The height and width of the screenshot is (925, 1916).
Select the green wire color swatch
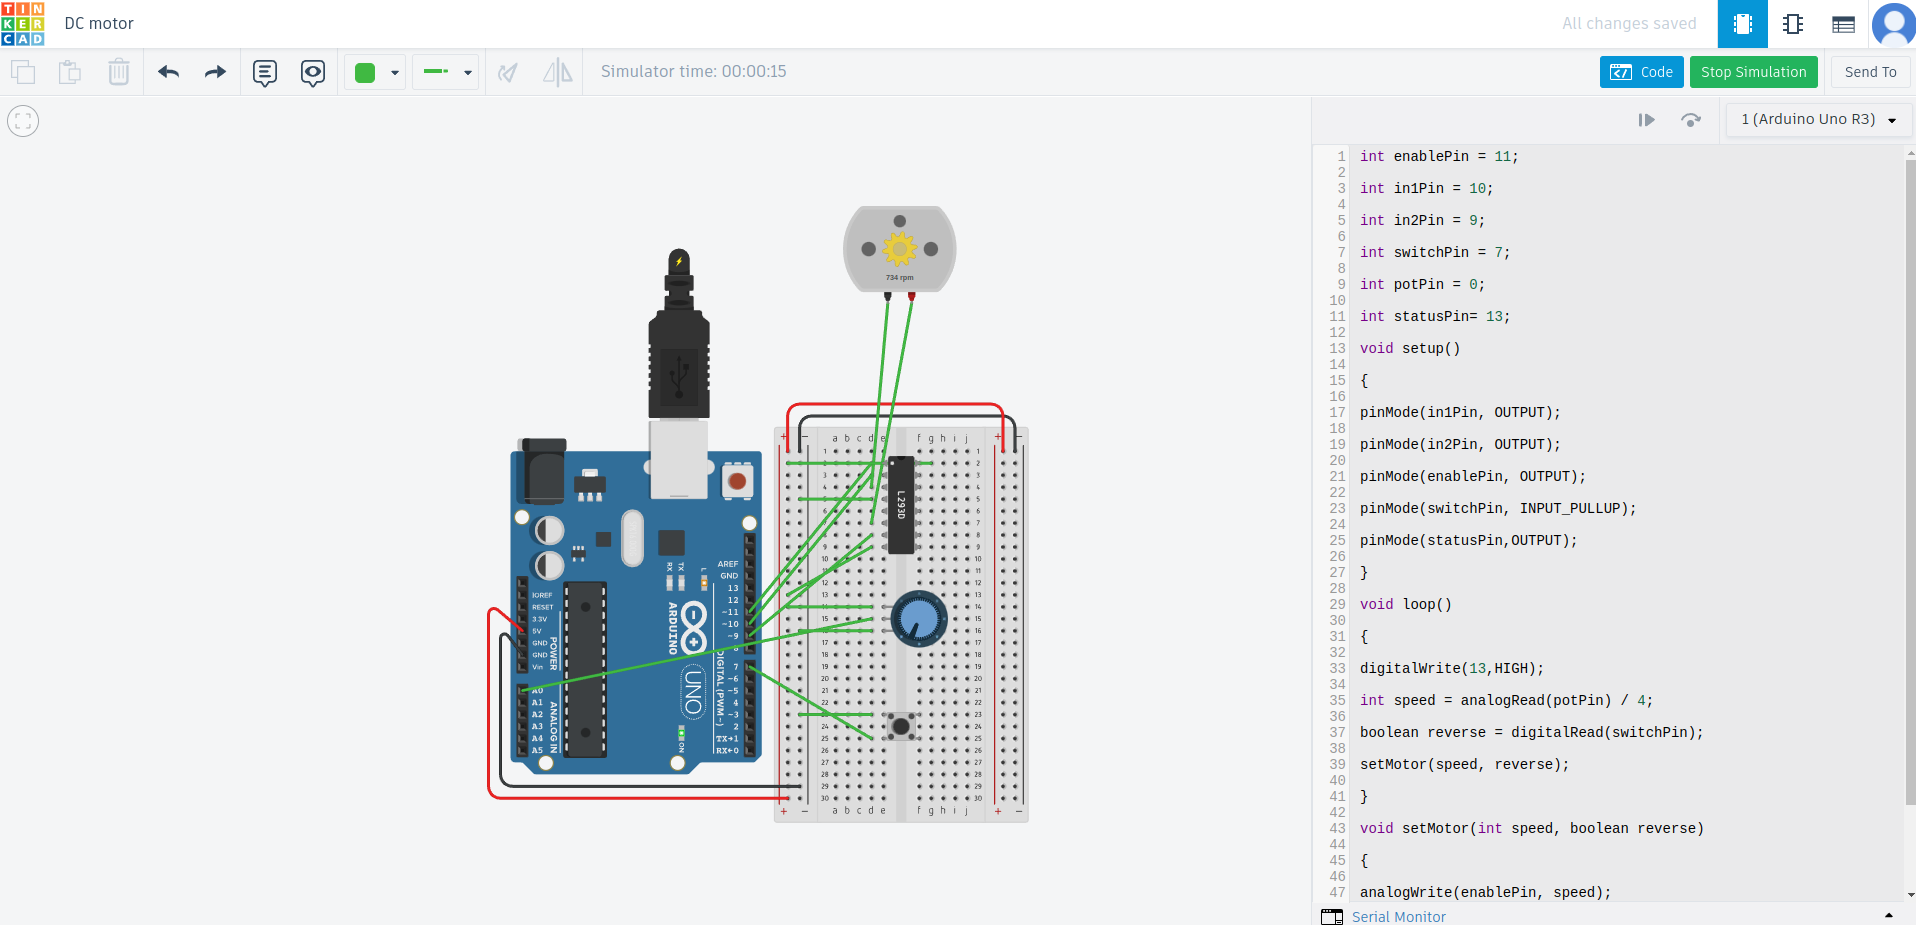[365, 72]
